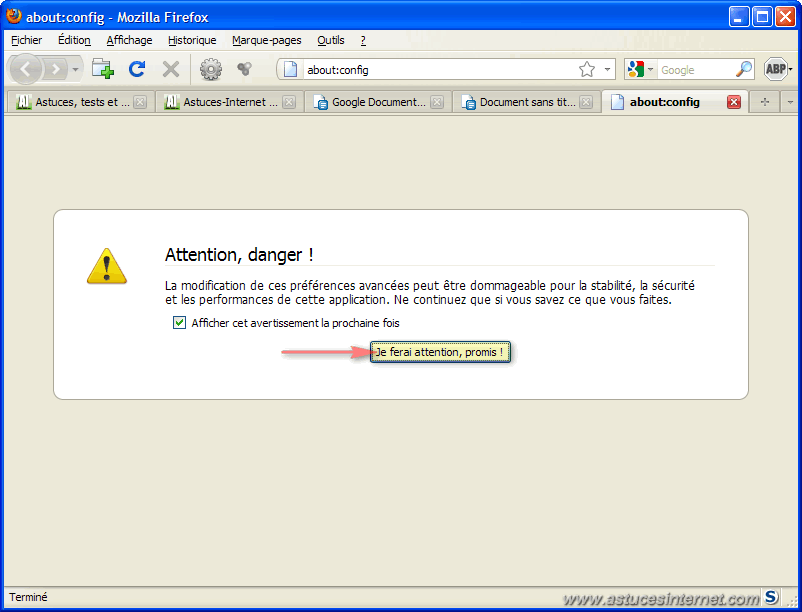The image size is (802, 612).
Task: Open the Fichier menu
Action: [x=27, y=40]
